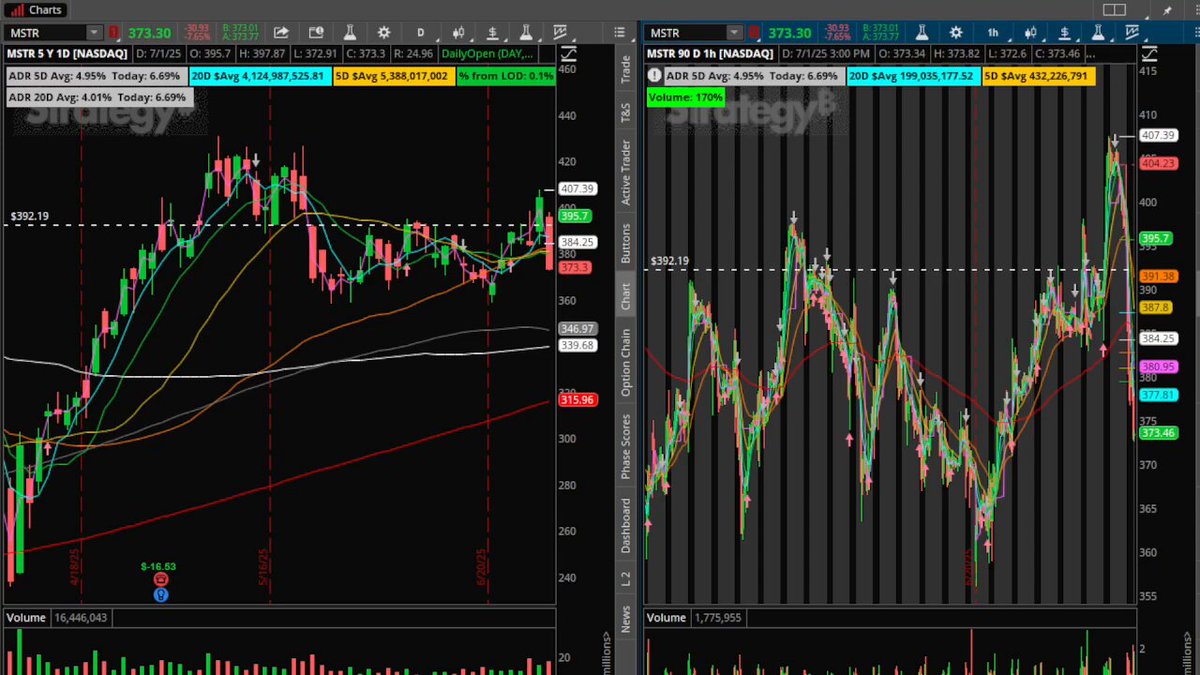This screenshot has height=675, width=1200.
Task: Open the Active Trader side tab
Action: coord(627,173)
